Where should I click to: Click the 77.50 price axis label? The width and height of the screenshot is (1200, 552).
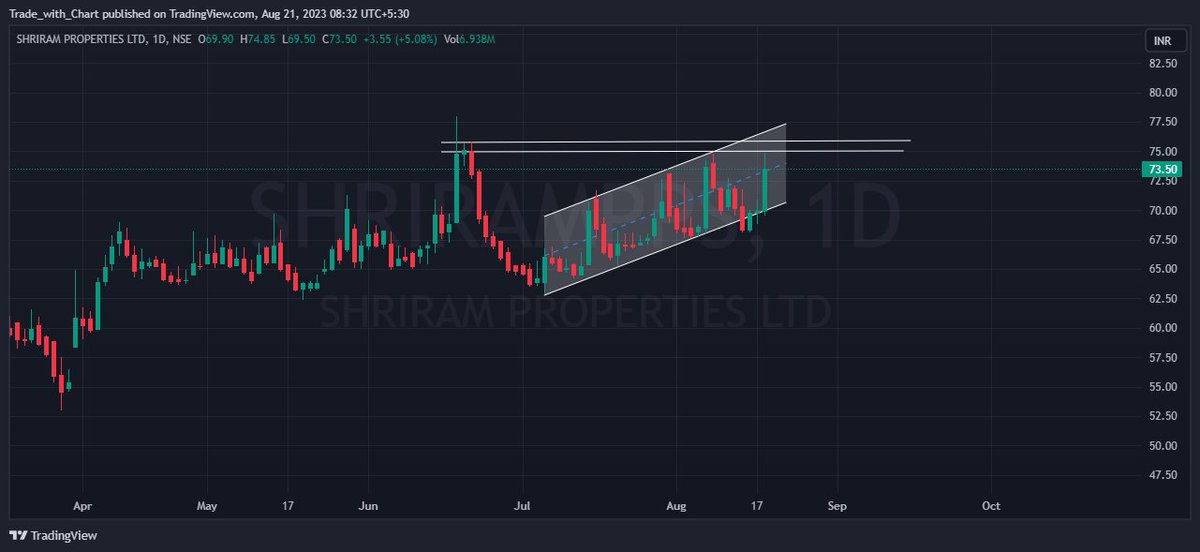click(x=1161, y=122)
